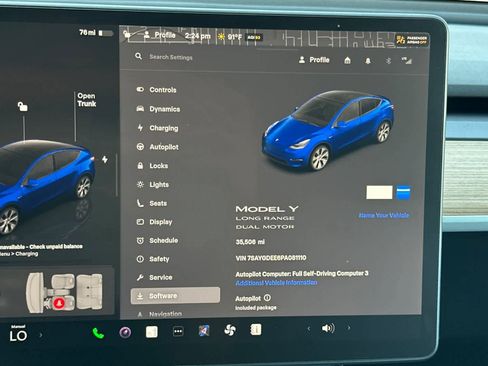Tap Open Trunk
Screen dimensions: 488x366
pyautogui.click(x=87, y=100)
